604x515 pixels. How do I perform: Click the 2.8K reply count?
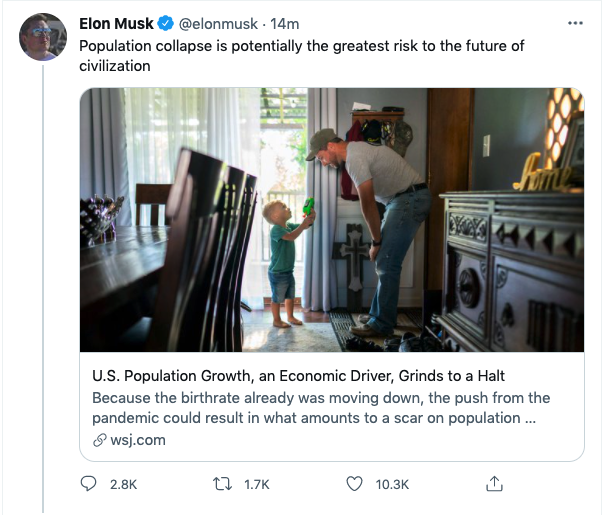[x=123, y=484]
